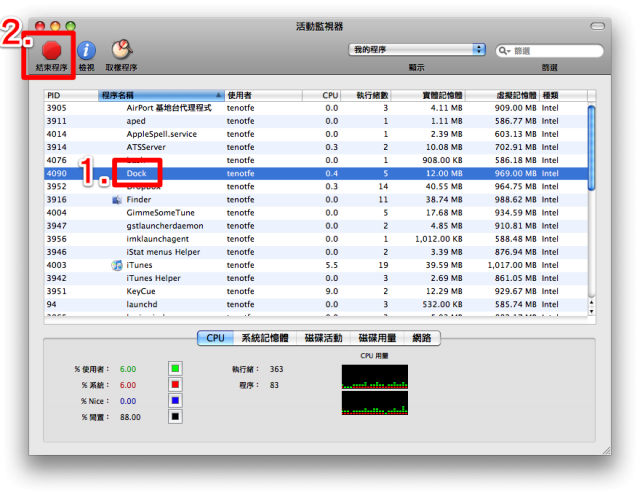Switch to the network tab
This screenshot has height=495, width=640.
(x=422, y=338)
